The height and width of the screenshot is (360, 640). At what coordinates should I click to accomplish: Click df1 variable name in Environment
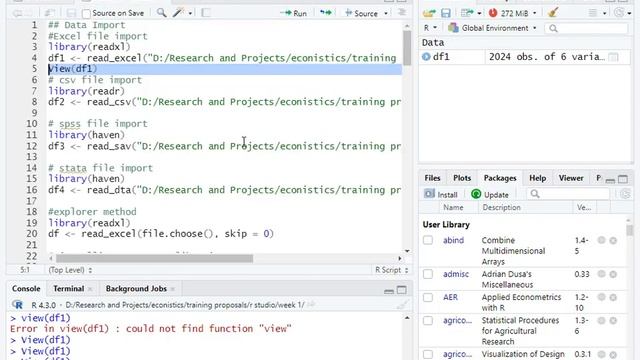pos(441,57)
